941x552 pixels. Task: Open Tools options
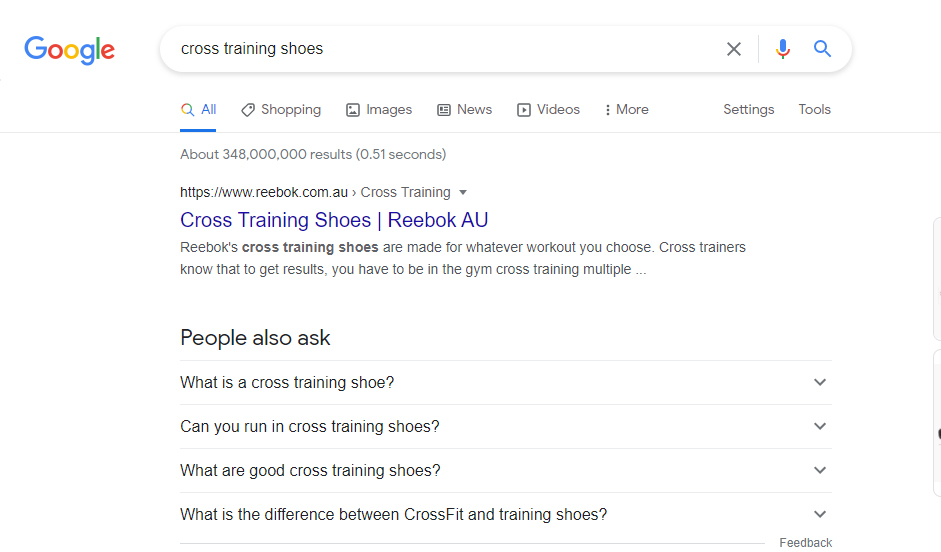[x=814, y=110]
